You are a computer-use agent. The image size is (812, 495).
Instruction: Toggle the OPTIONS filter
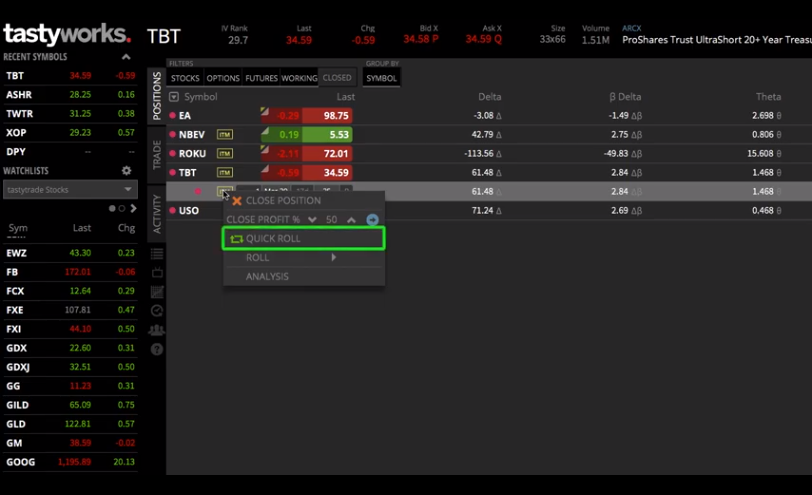coord(223,78)
